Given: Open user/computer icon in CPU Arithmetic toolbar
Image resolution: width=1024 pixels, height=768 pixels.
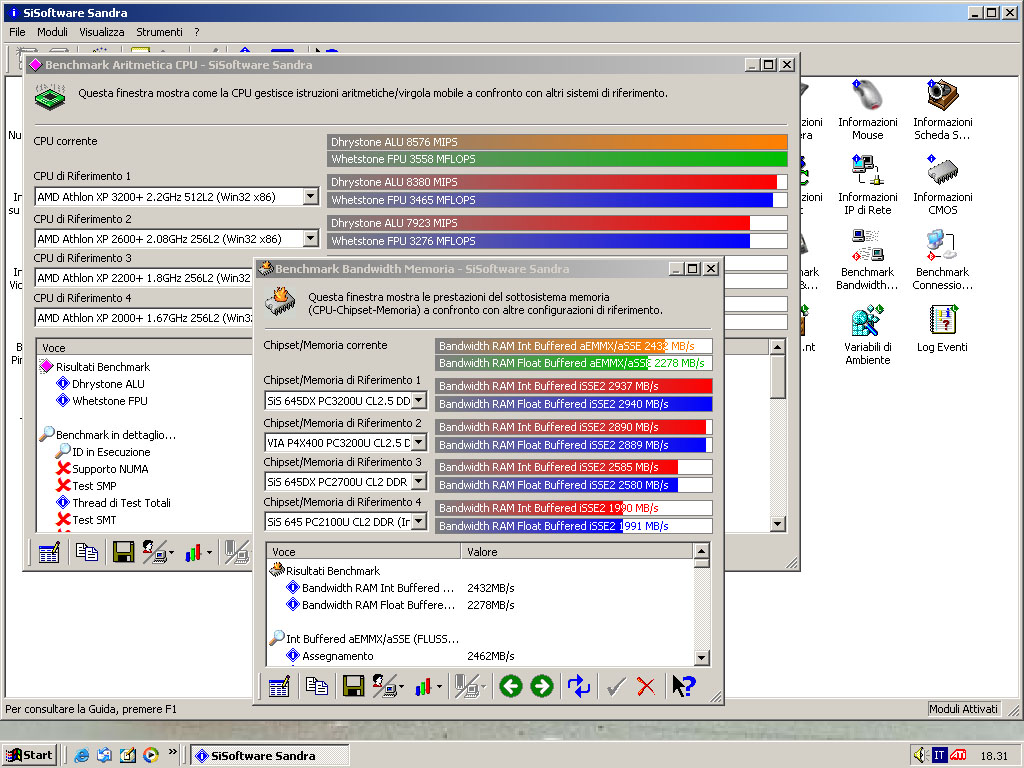Looking at the screenshot, I should [x=155, y=553].
